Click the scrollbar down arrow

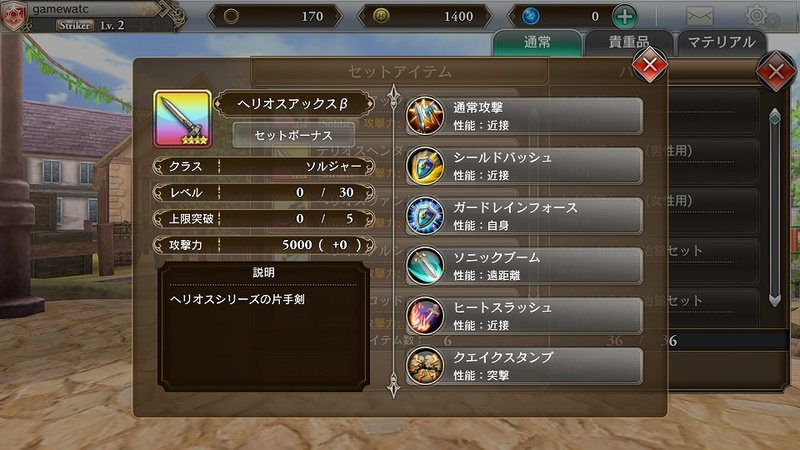(x=774, y=299)
